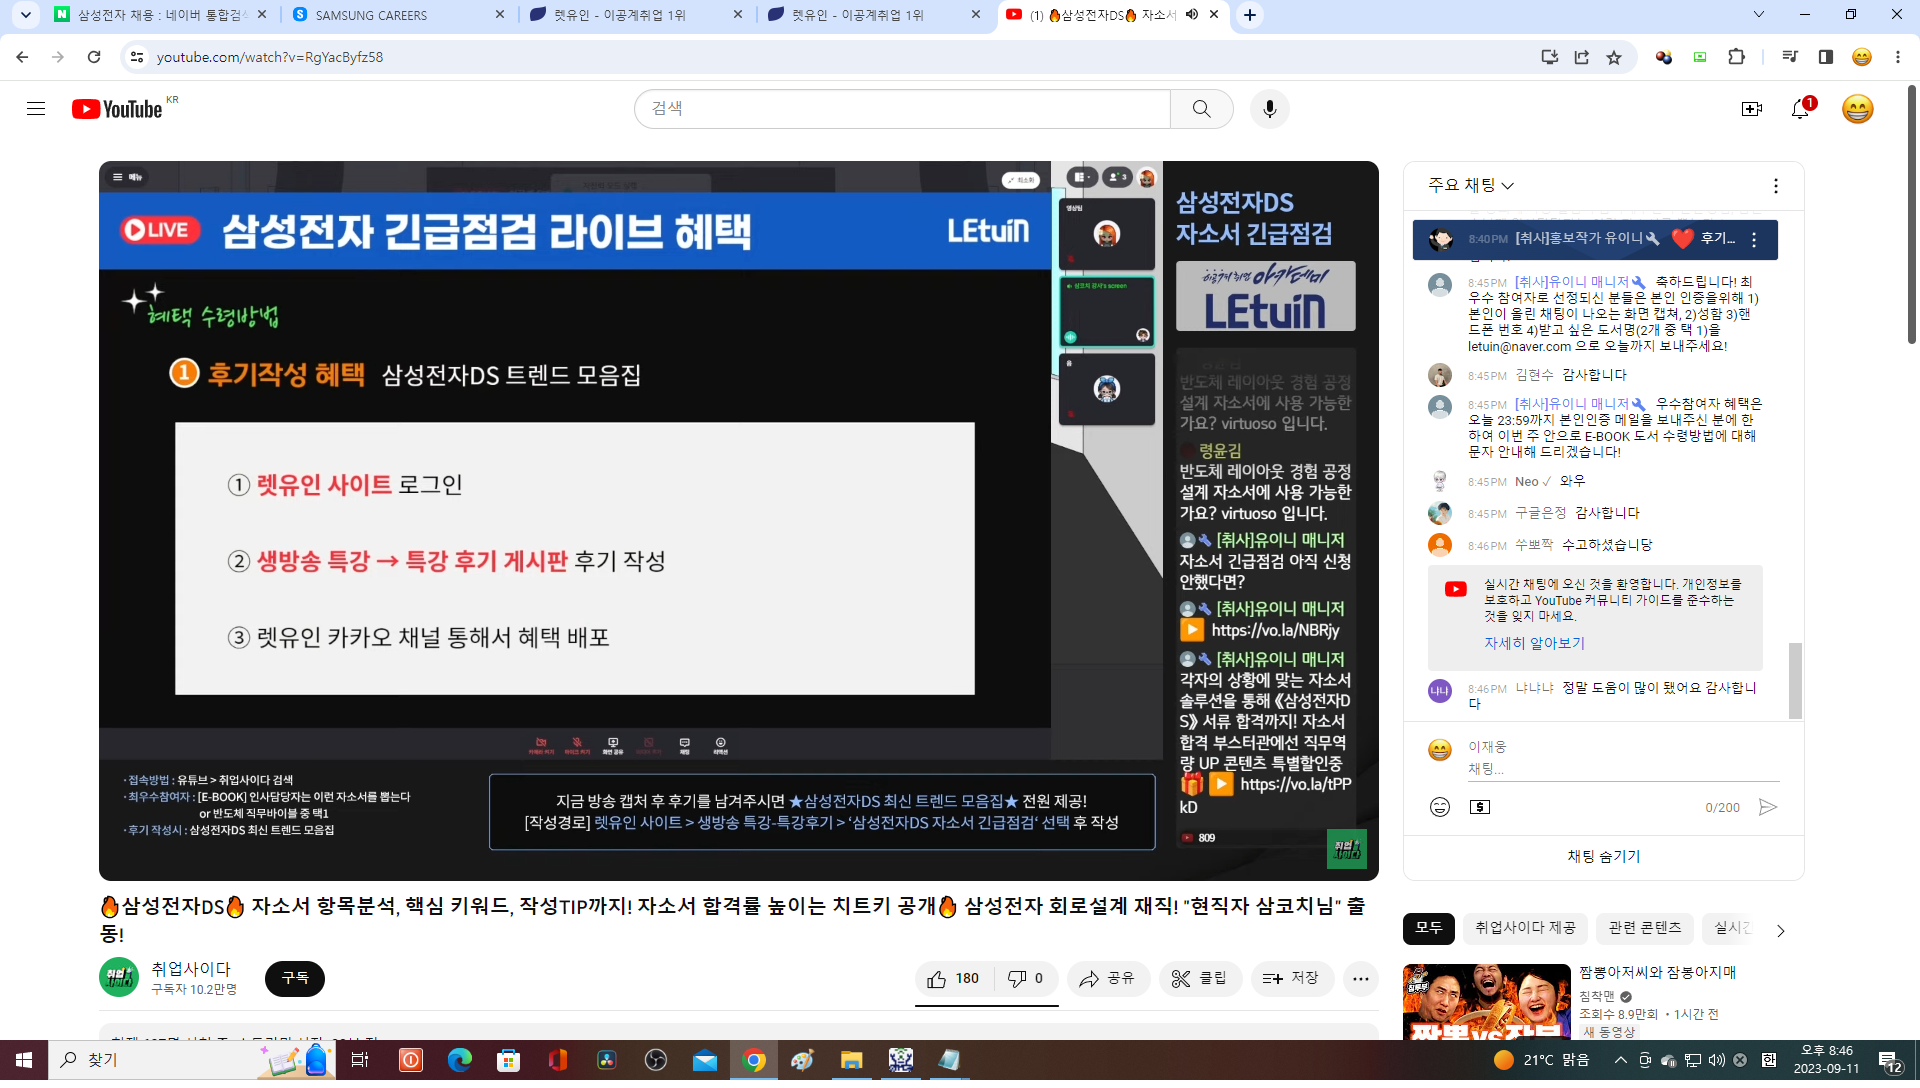The height and width of the screenshot is (1088, 1920).
Task: Click the page vertical scrollbar
Action: tap(1912, 215)
